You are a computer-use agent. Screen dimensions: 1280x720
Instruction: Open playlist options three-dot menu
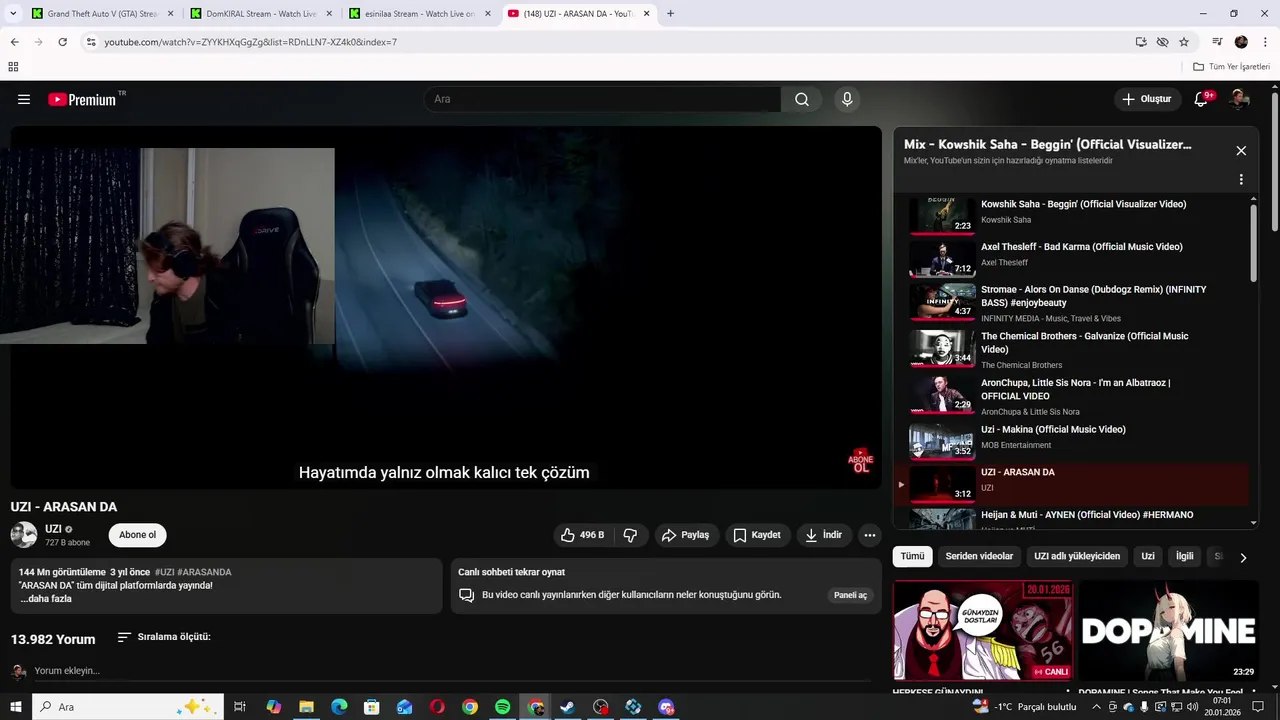click(x=1241, y=180)
